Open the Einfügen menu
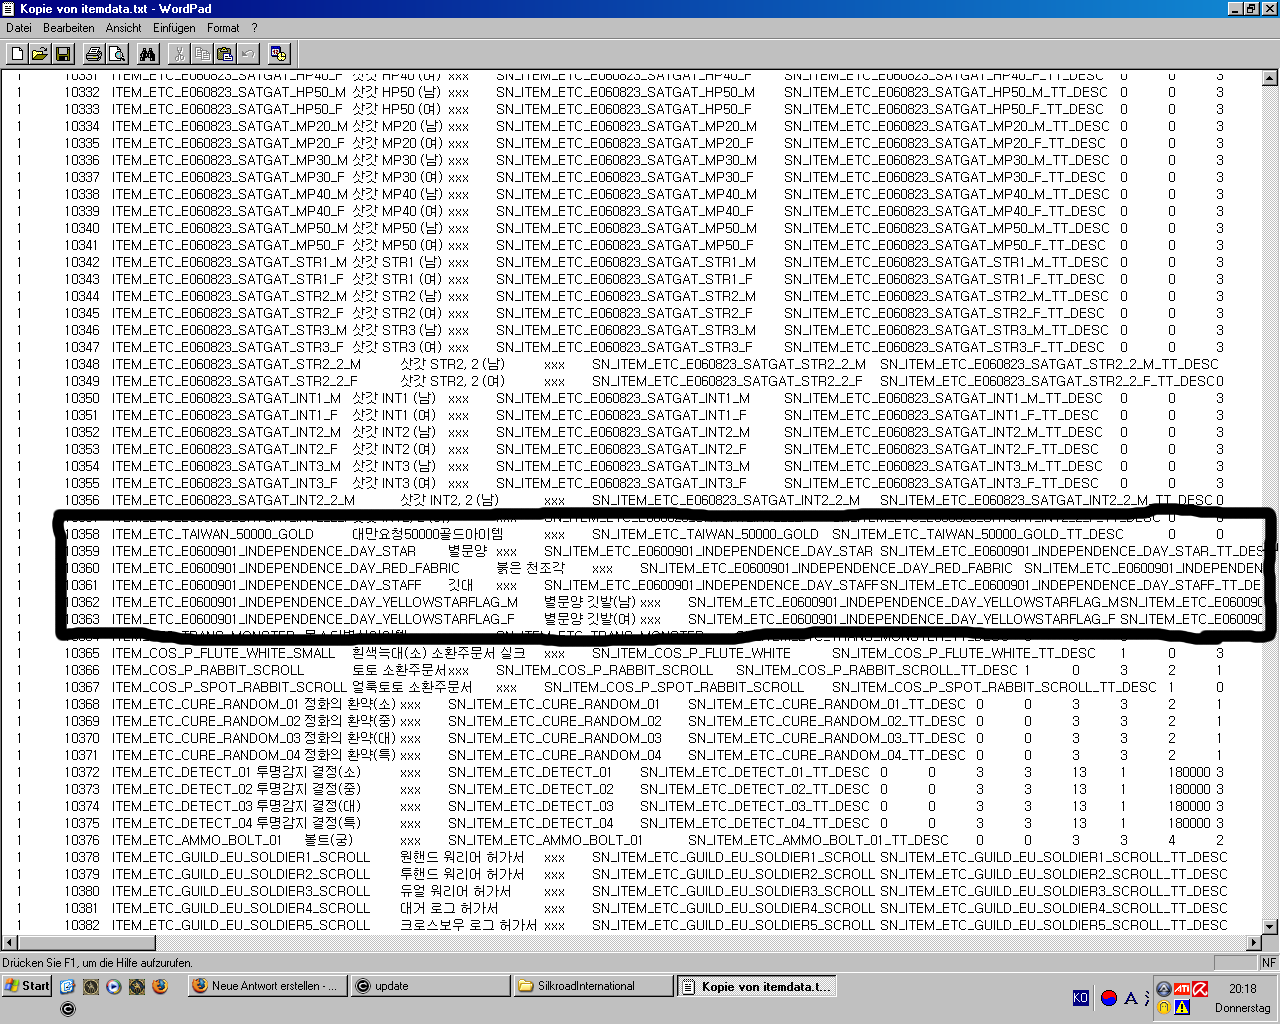1280x1024 pixels. (174, 28)
